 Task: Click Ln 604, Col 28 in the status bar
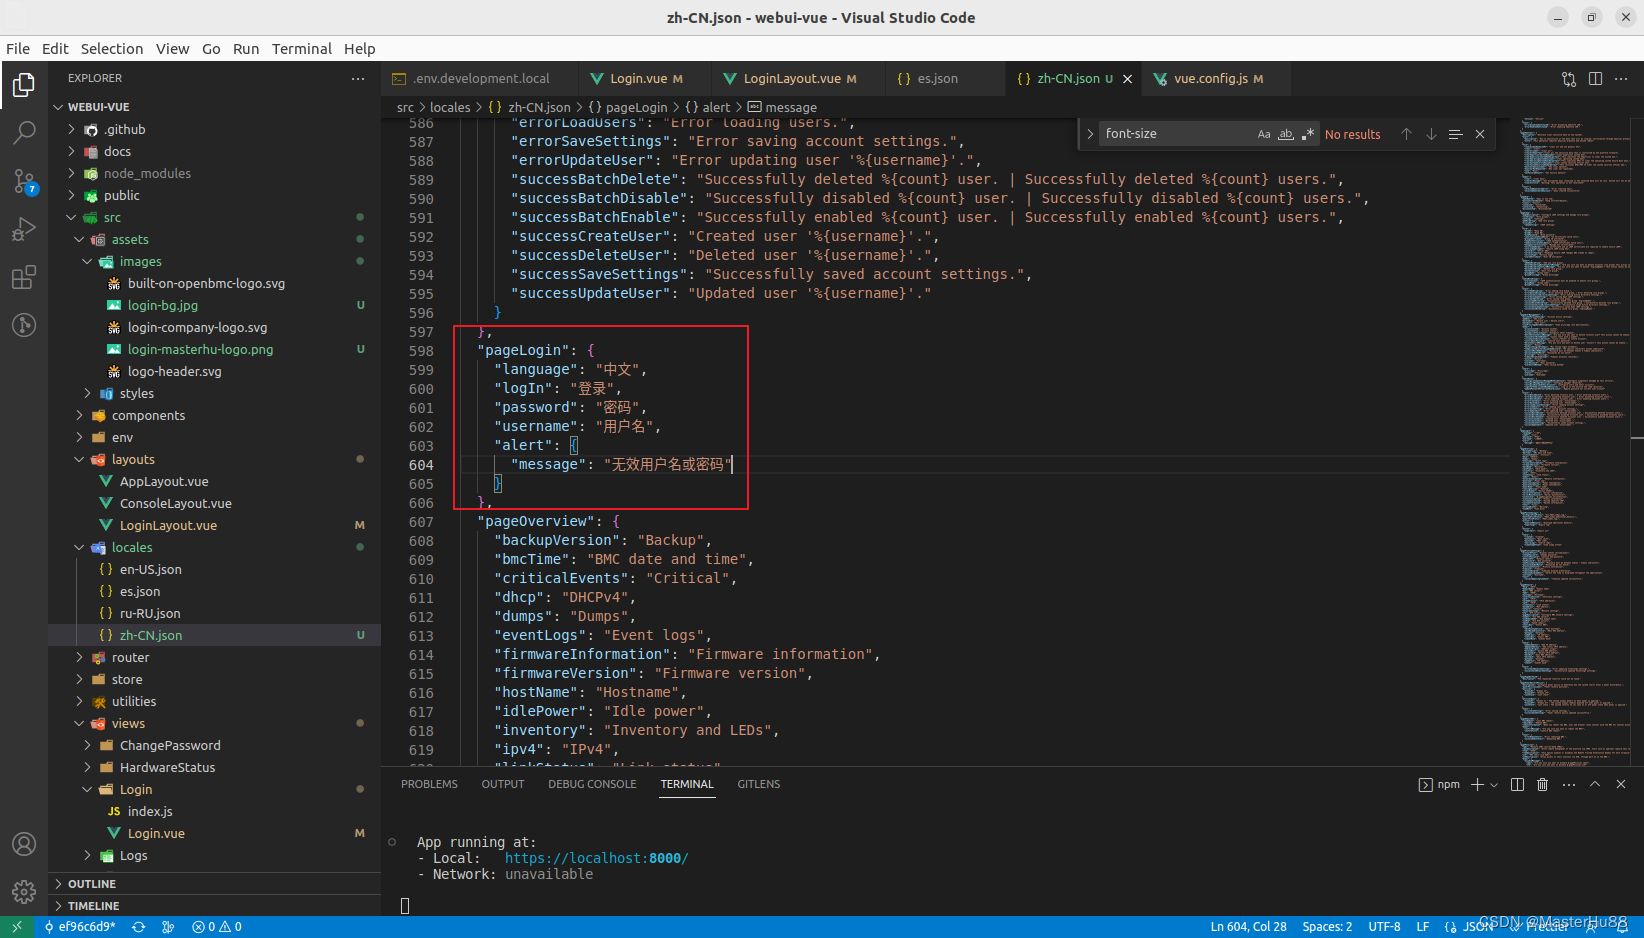(x=1247, y=926)
